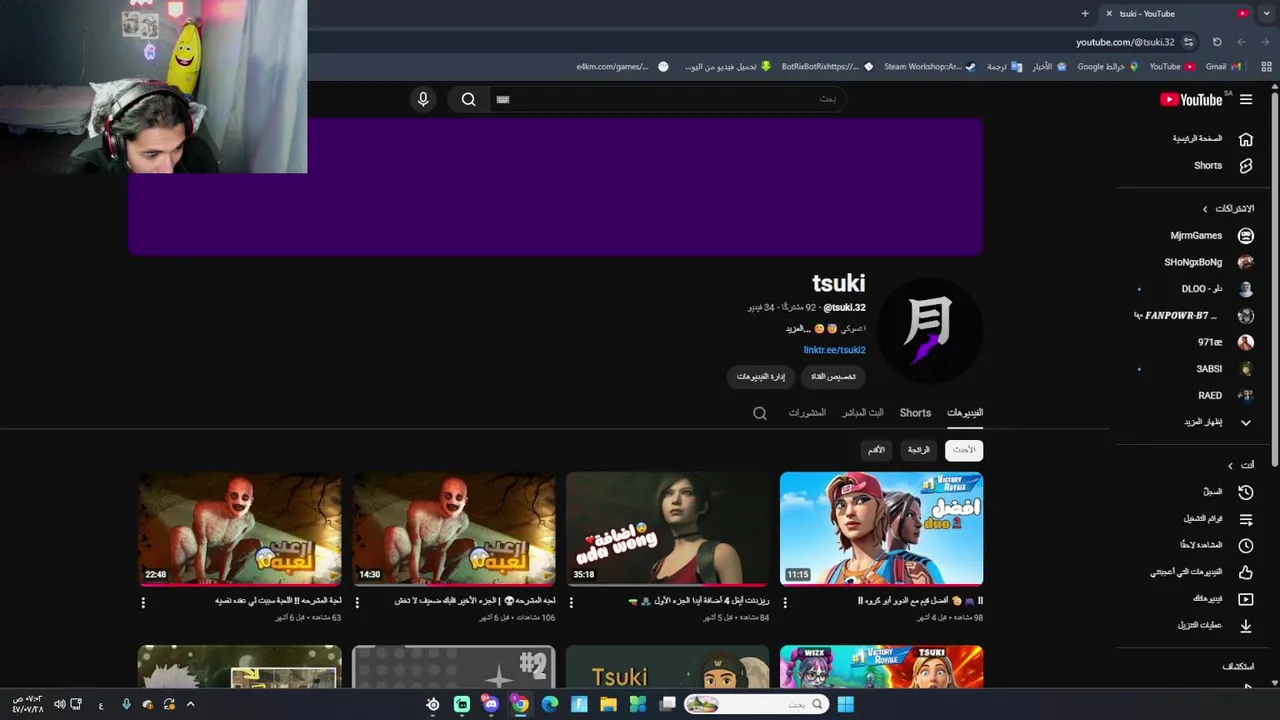Open options menu for Ada Wong video
This screenshot has width=1280, height=720.
(571, 602)
